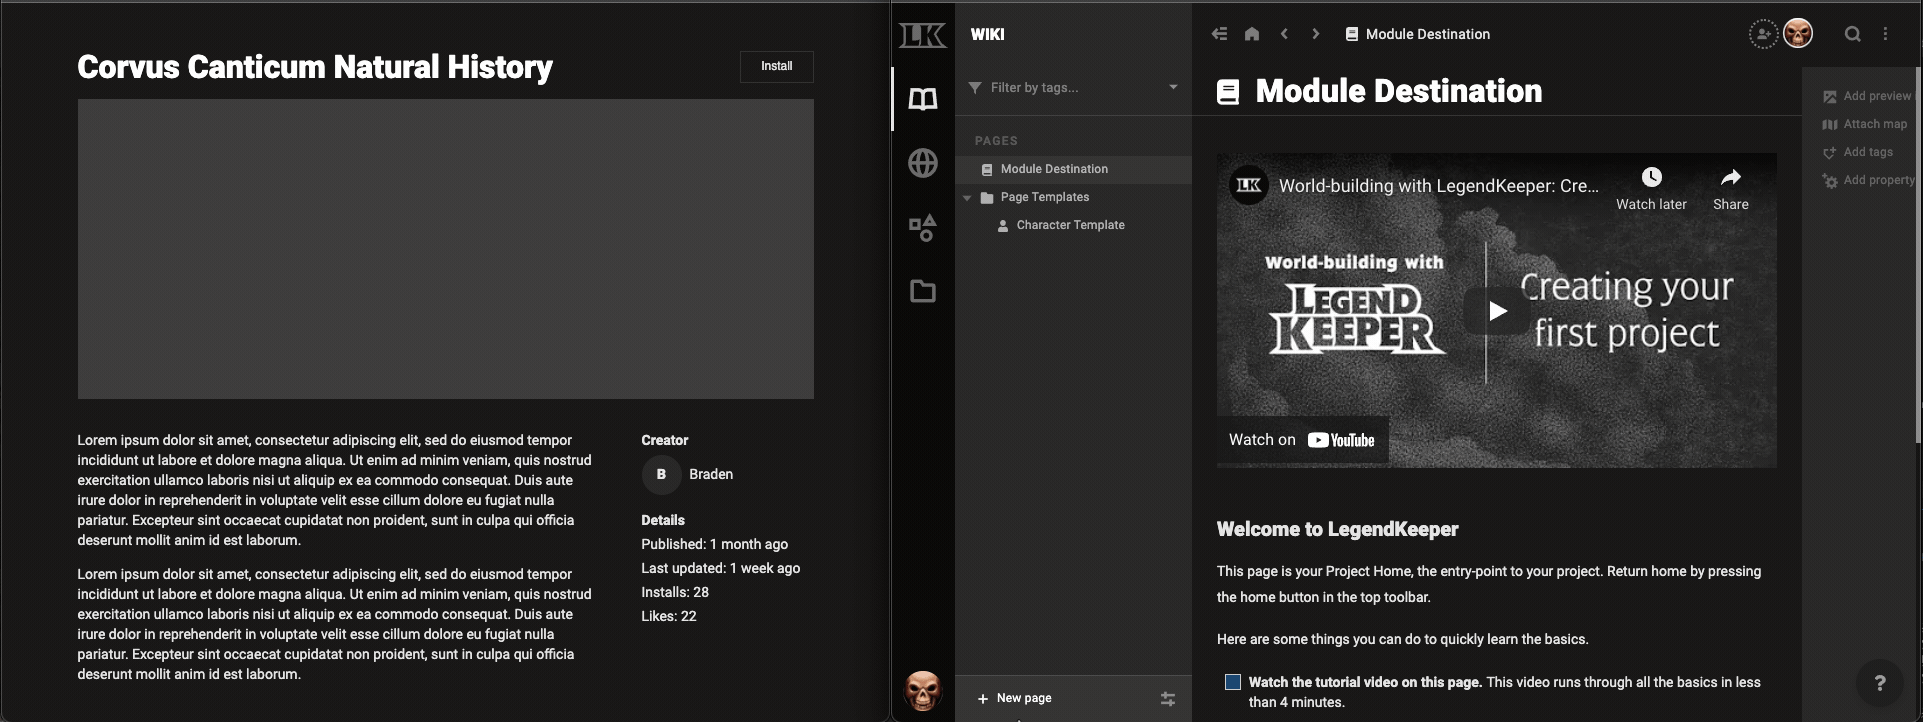
Task: Click the filter funnel icon
Action: tap(975, 88)
